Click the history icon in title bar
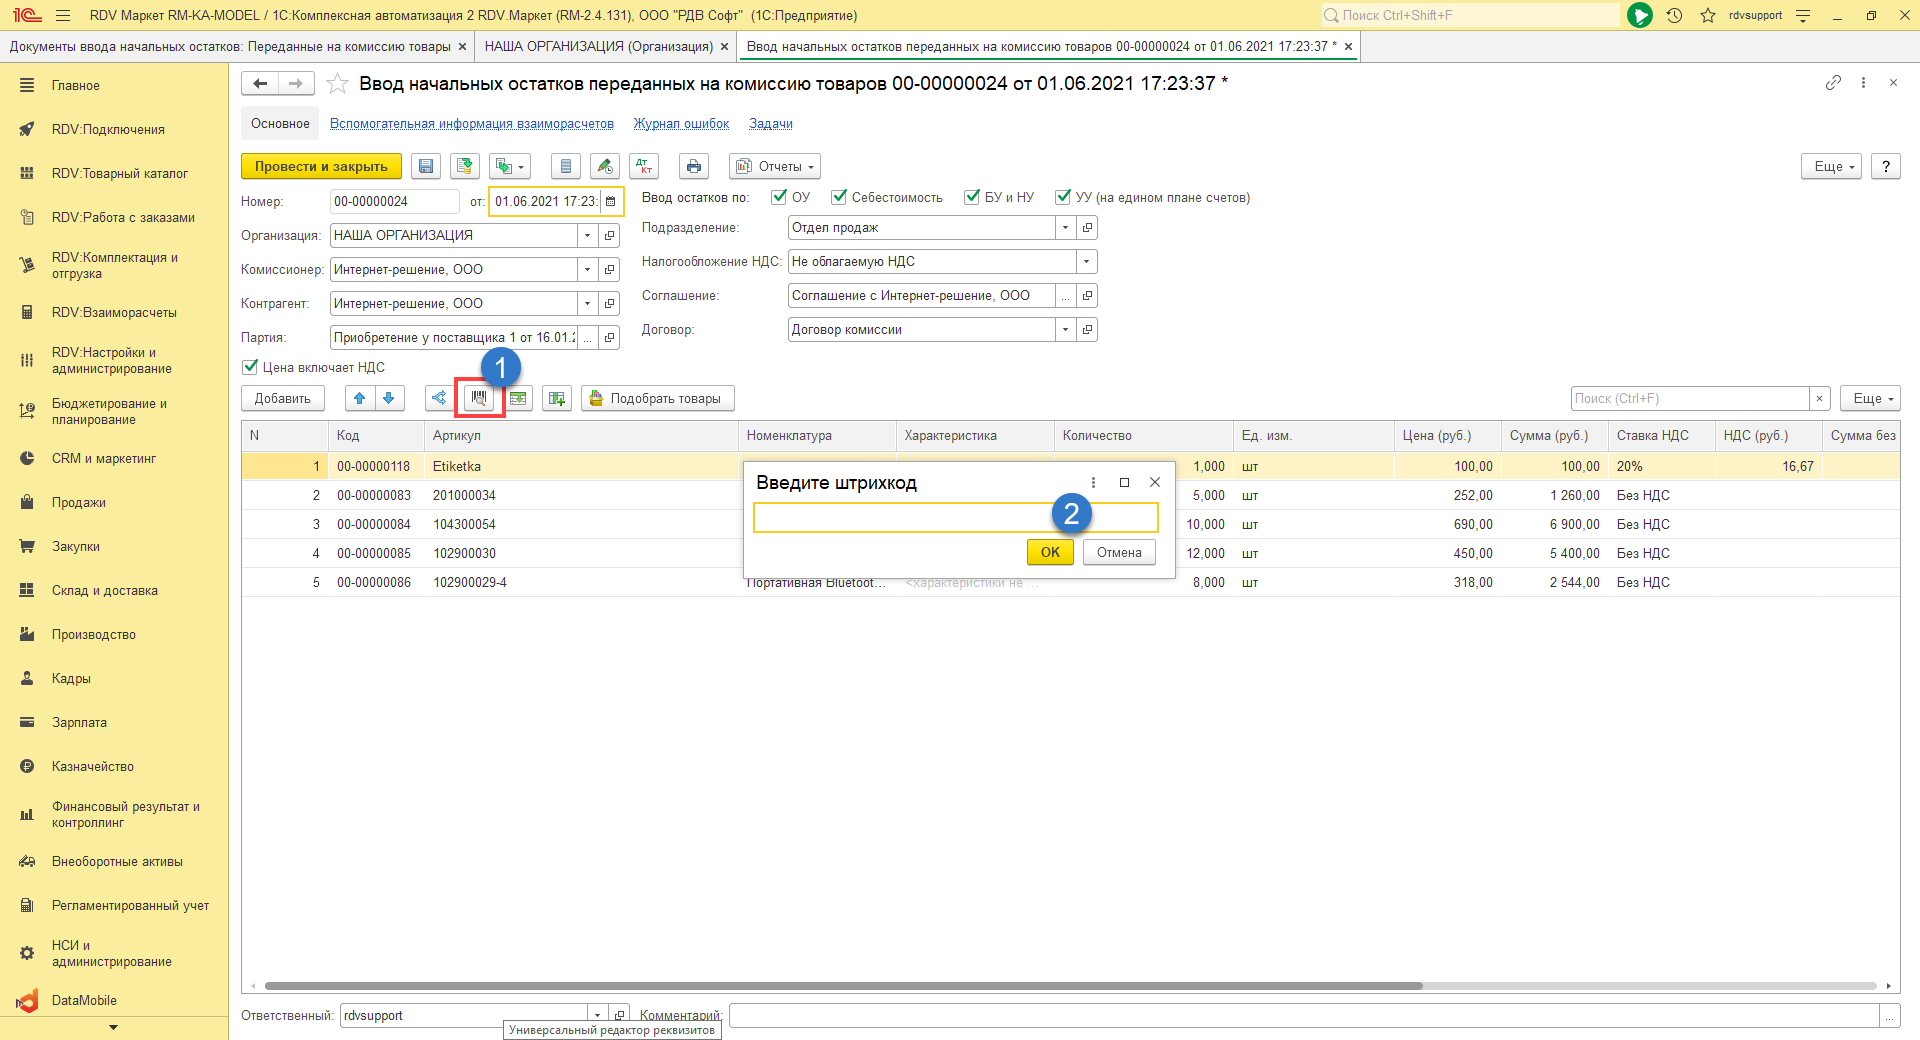This screenshot has width=1920, height=1040. 1674,15
